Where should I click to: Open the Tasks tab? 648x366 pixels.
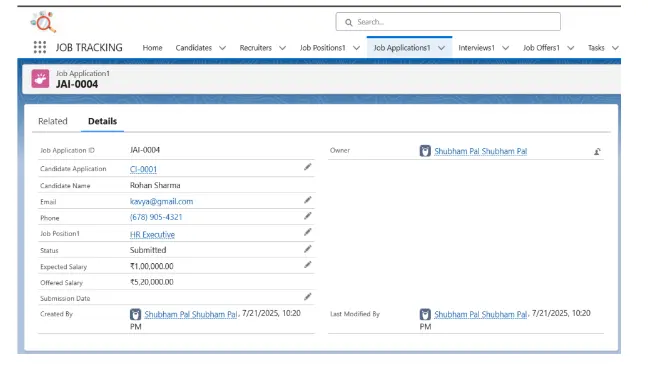pos(596,48)
